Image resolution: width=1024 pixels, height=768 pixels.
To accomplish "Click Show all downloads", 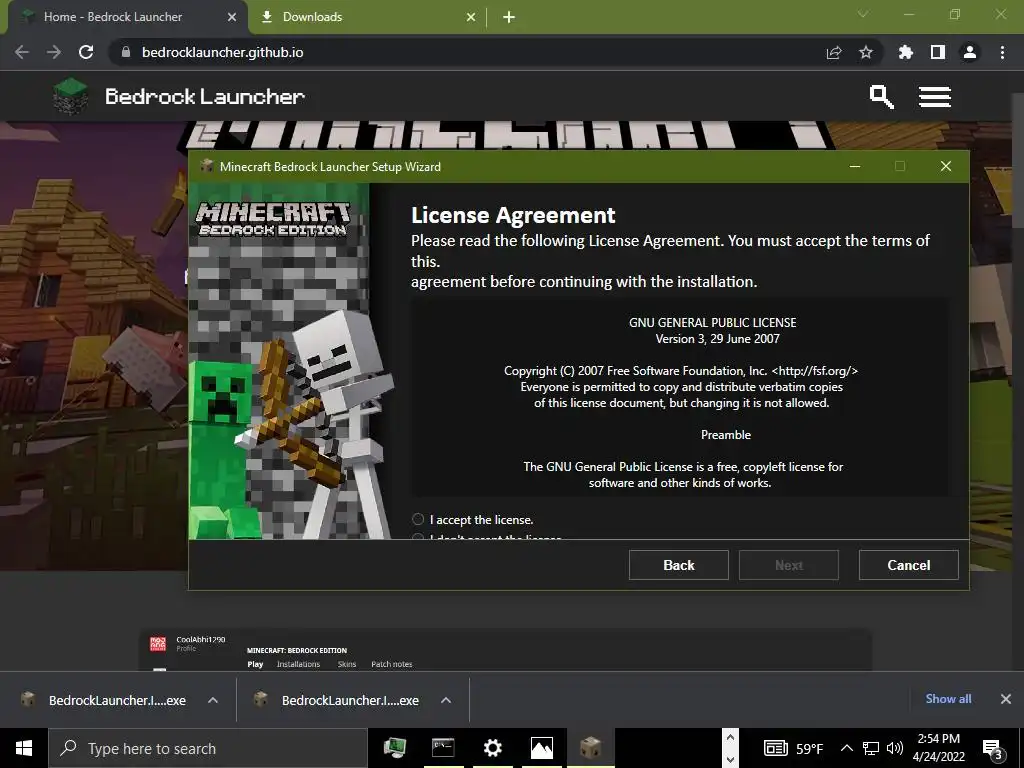I will click(948, 699).
